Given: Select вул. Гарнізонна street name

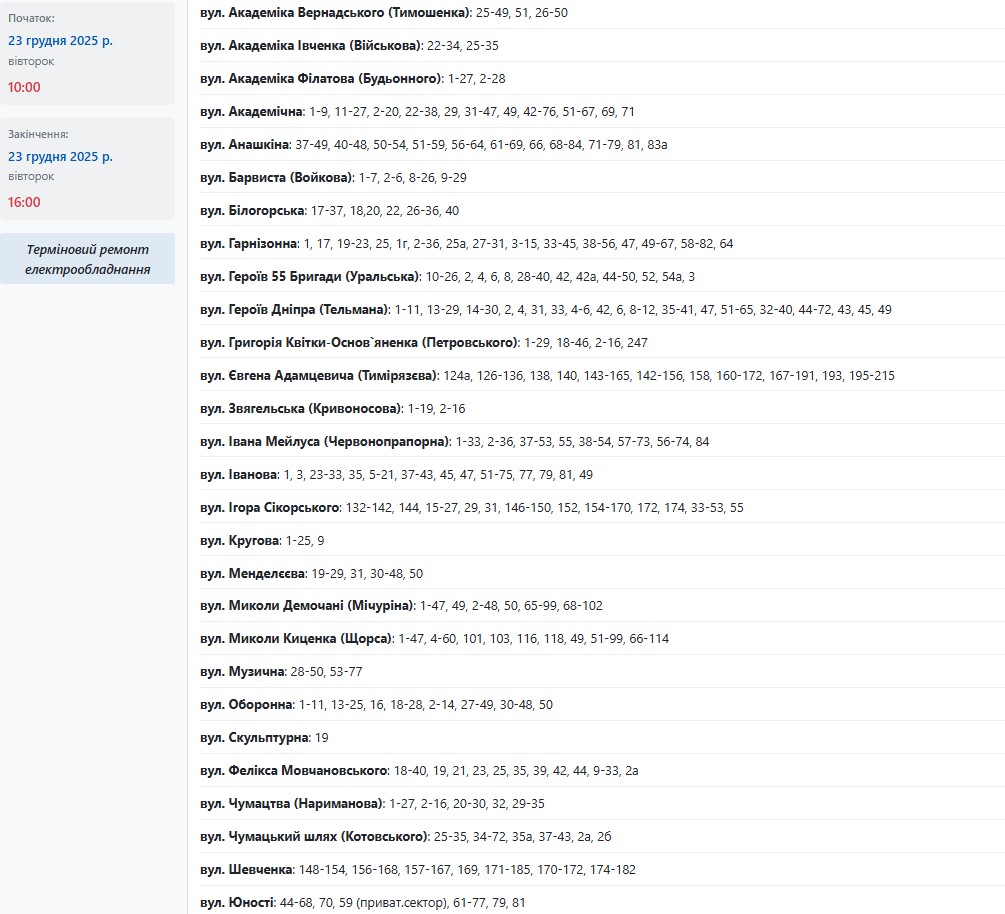Looking at the screenshot, I should coord(249,244).
